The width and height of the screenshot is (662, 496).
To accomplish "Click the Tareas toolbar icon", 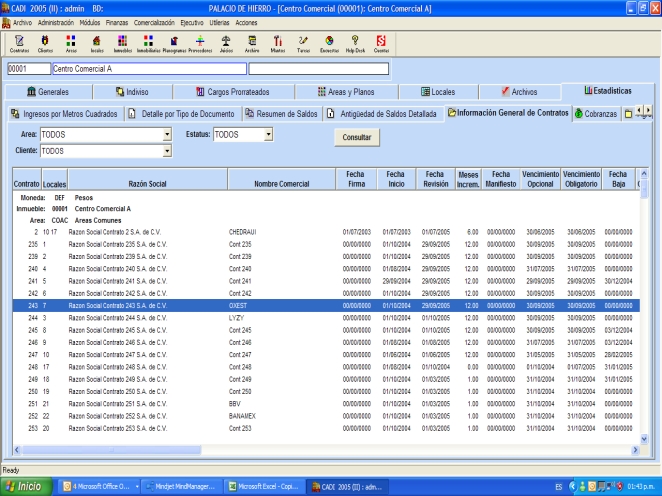I will 304,41.
